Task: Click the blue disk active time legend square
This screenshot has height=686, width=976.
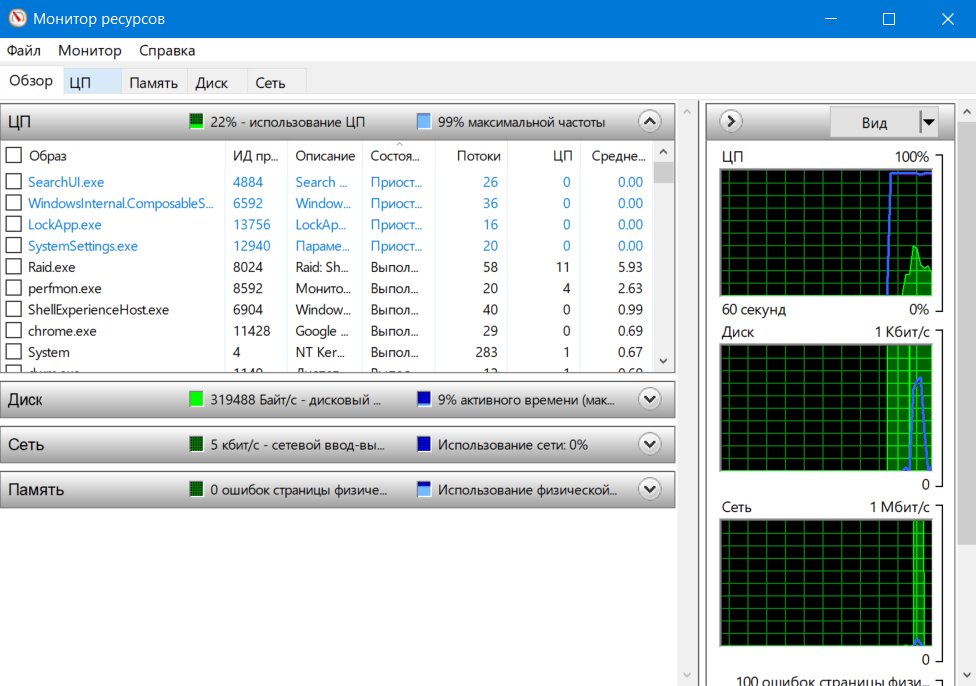Action: tap(424, 399)
